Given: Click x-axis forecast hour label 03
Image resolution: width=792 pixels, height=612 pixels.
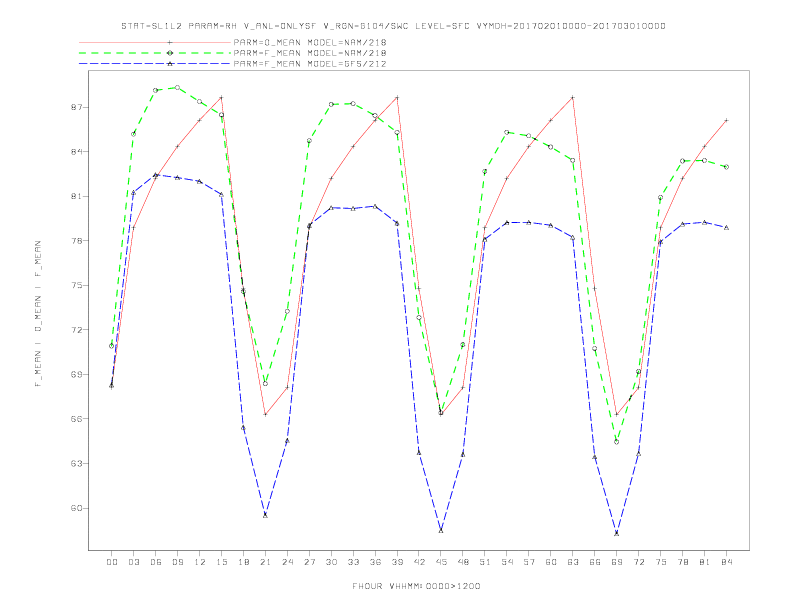Looking at the screenshot, I should pos(133,562).
